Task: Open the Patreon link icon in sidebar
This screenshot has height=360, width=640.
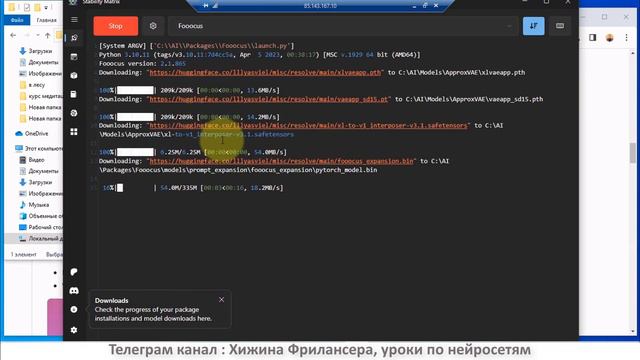Action: point(74,272)
